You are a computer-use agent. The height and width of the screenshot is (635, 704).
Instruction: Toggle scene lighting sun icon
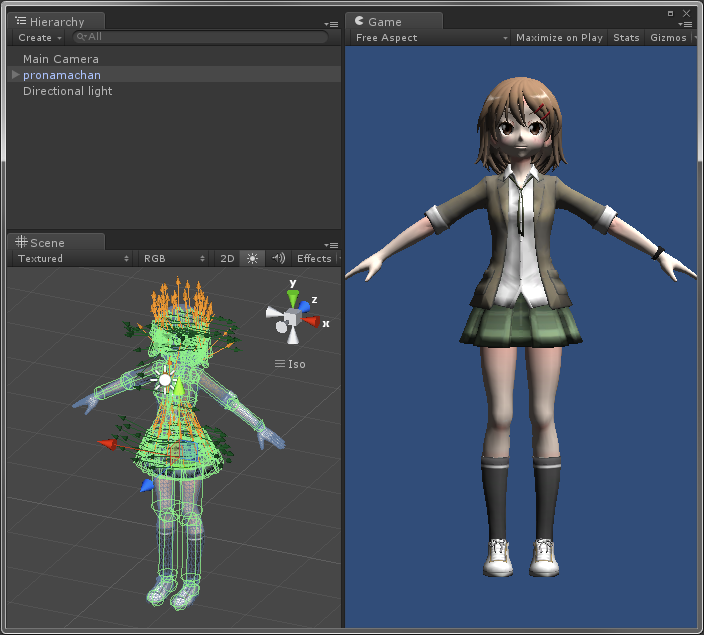tap(252, 258)
